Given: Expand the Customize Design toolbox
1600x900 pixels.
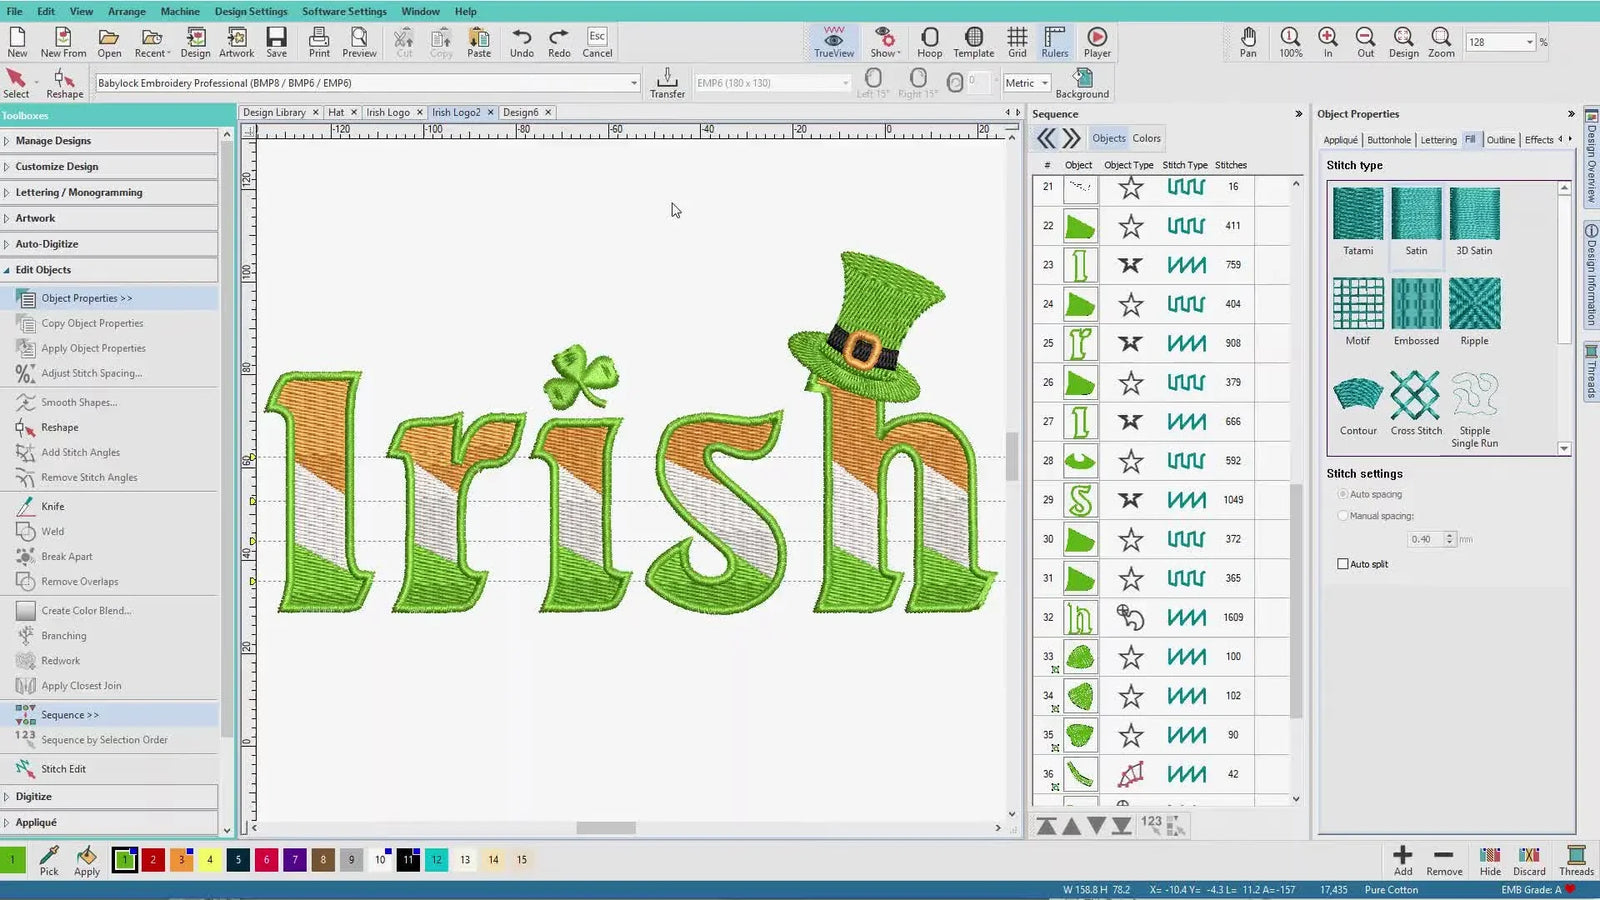Looking at the screenshot, I should 109,167.
